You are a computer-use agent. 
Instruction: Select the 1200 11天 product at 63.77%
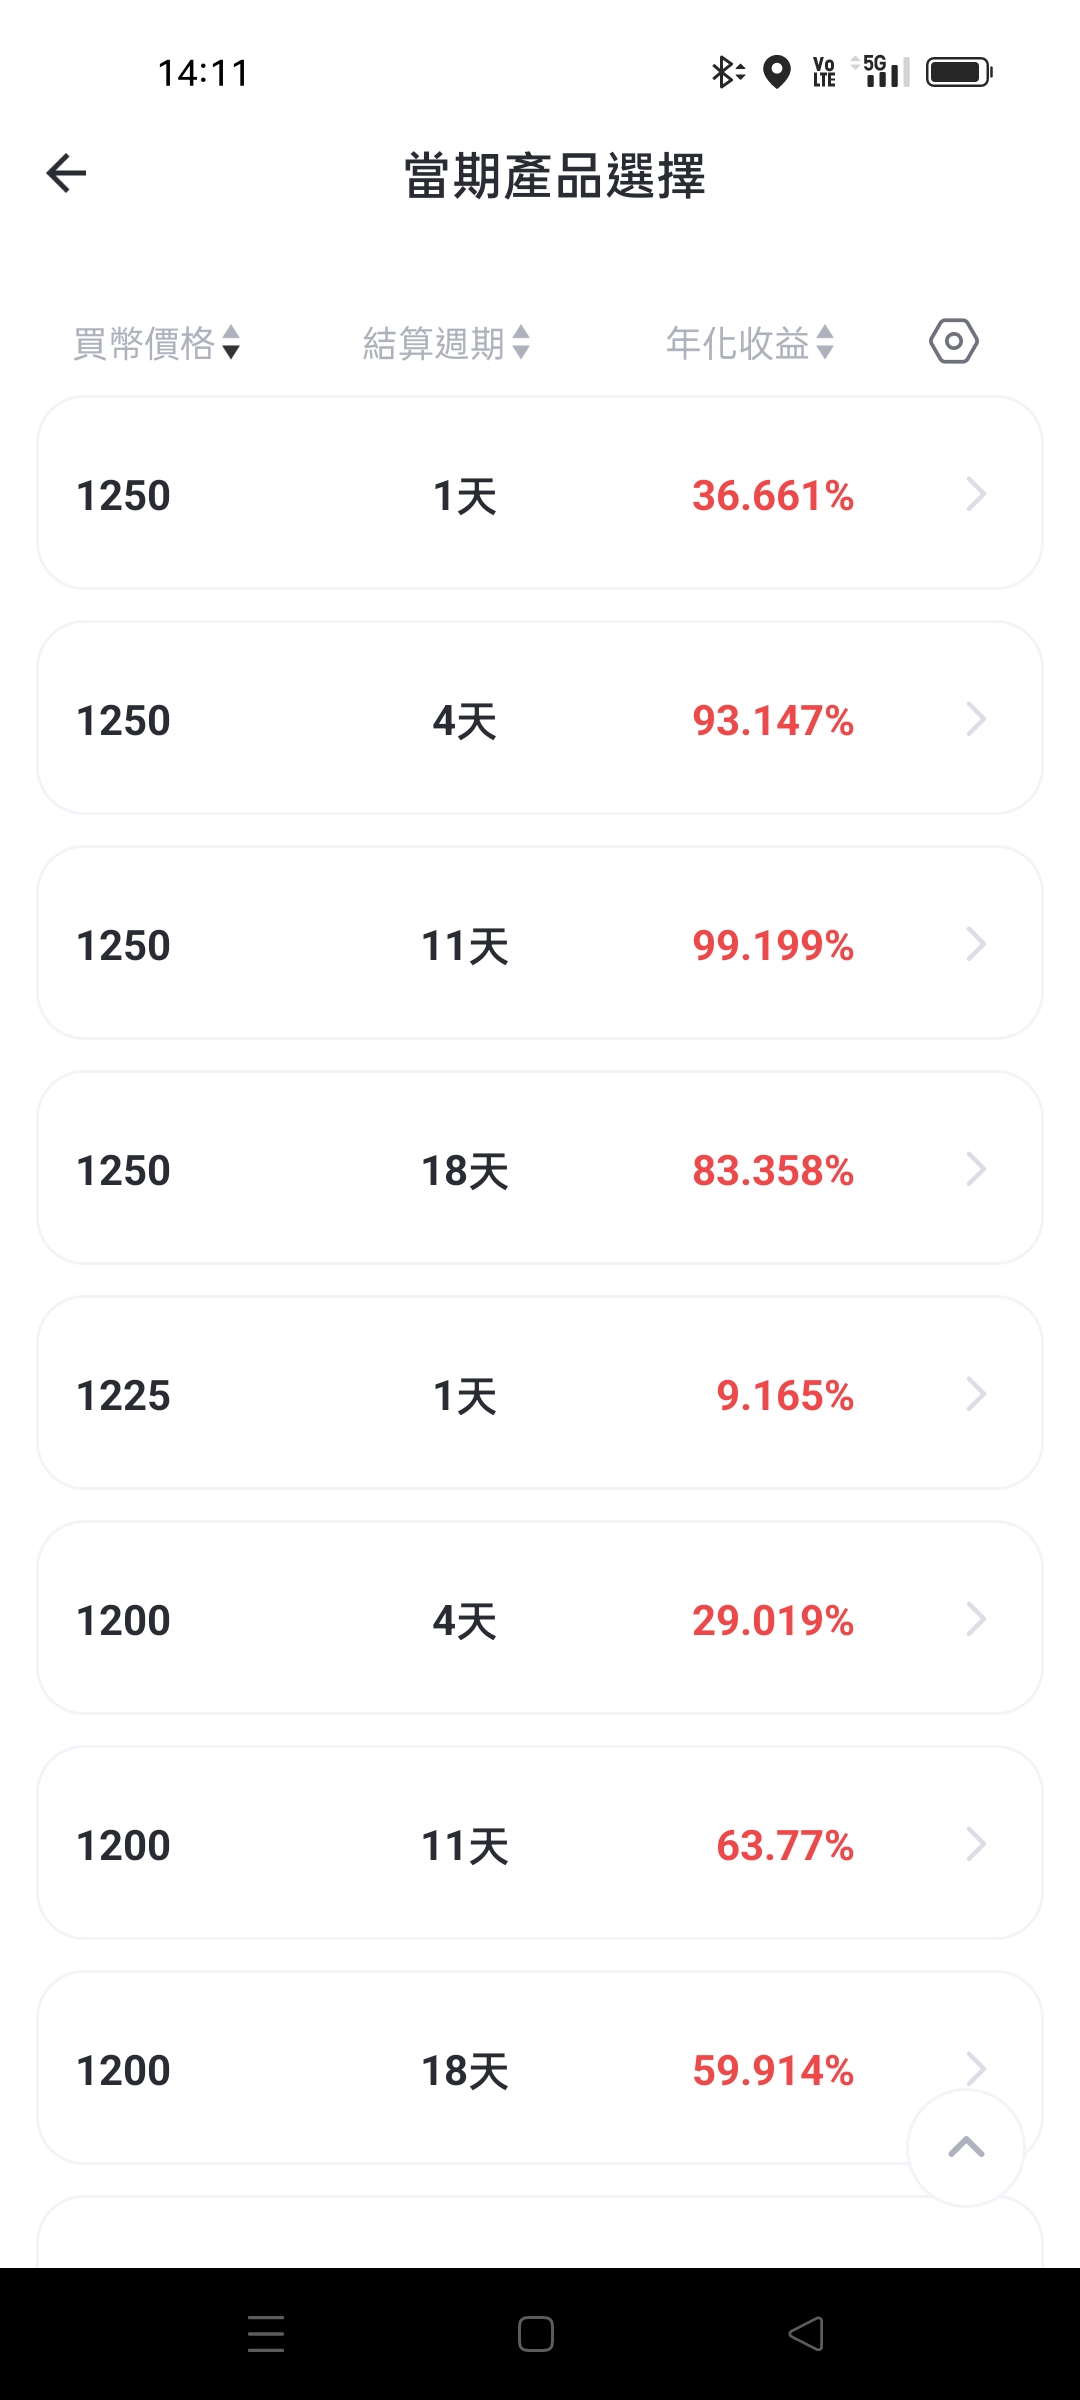coord(540,1843)
